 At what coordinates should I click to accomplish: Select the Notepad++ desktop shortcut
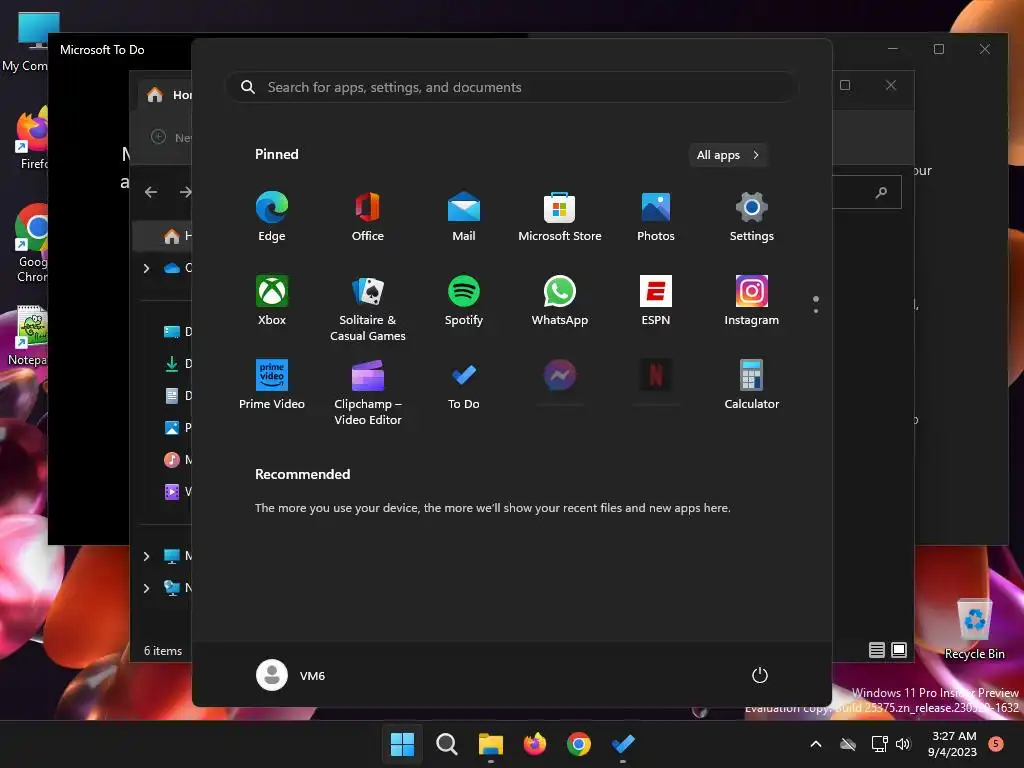pos(27,336)
